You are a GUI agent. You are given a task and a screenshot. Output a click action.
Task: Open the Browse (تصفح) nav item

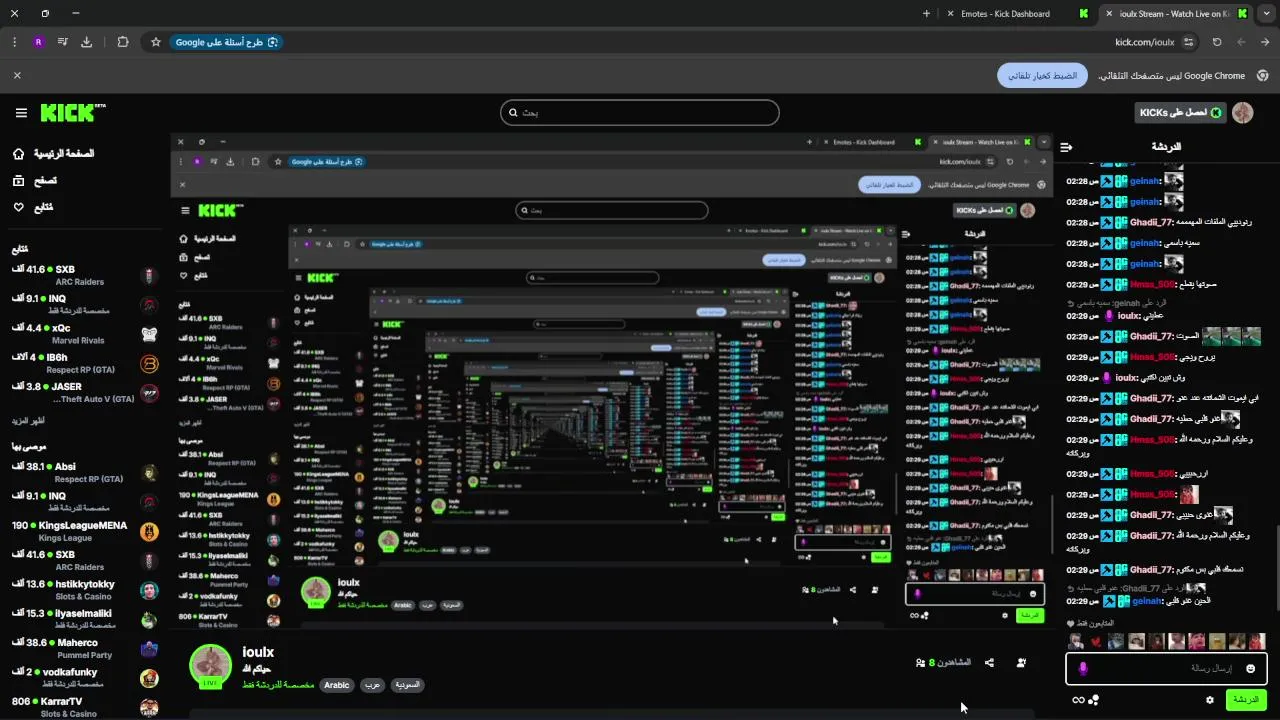click(x=35, y=181)
